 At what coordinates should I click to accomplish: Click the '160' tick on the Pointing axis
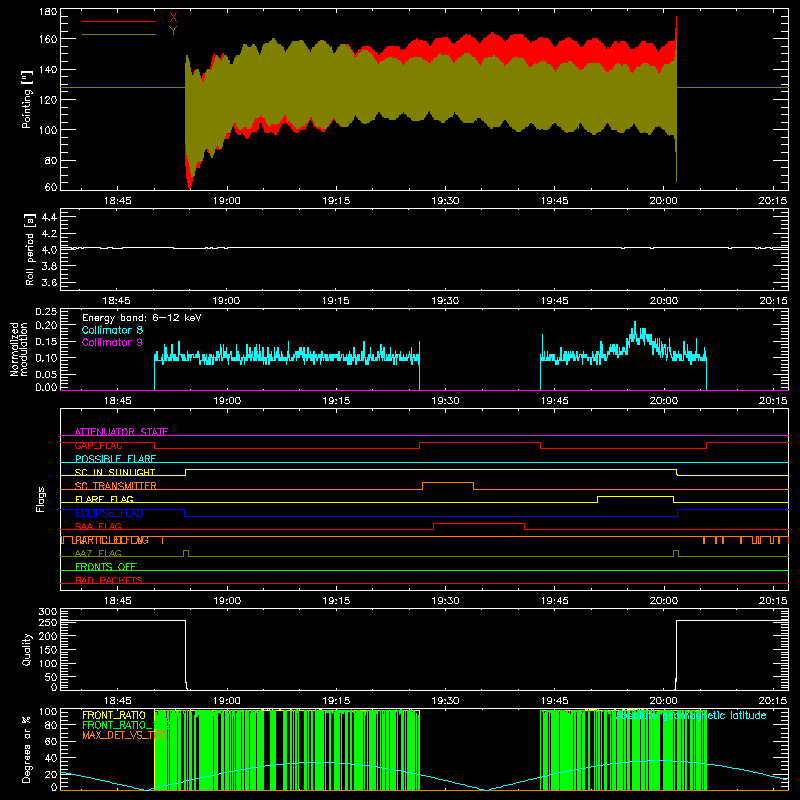48,39
